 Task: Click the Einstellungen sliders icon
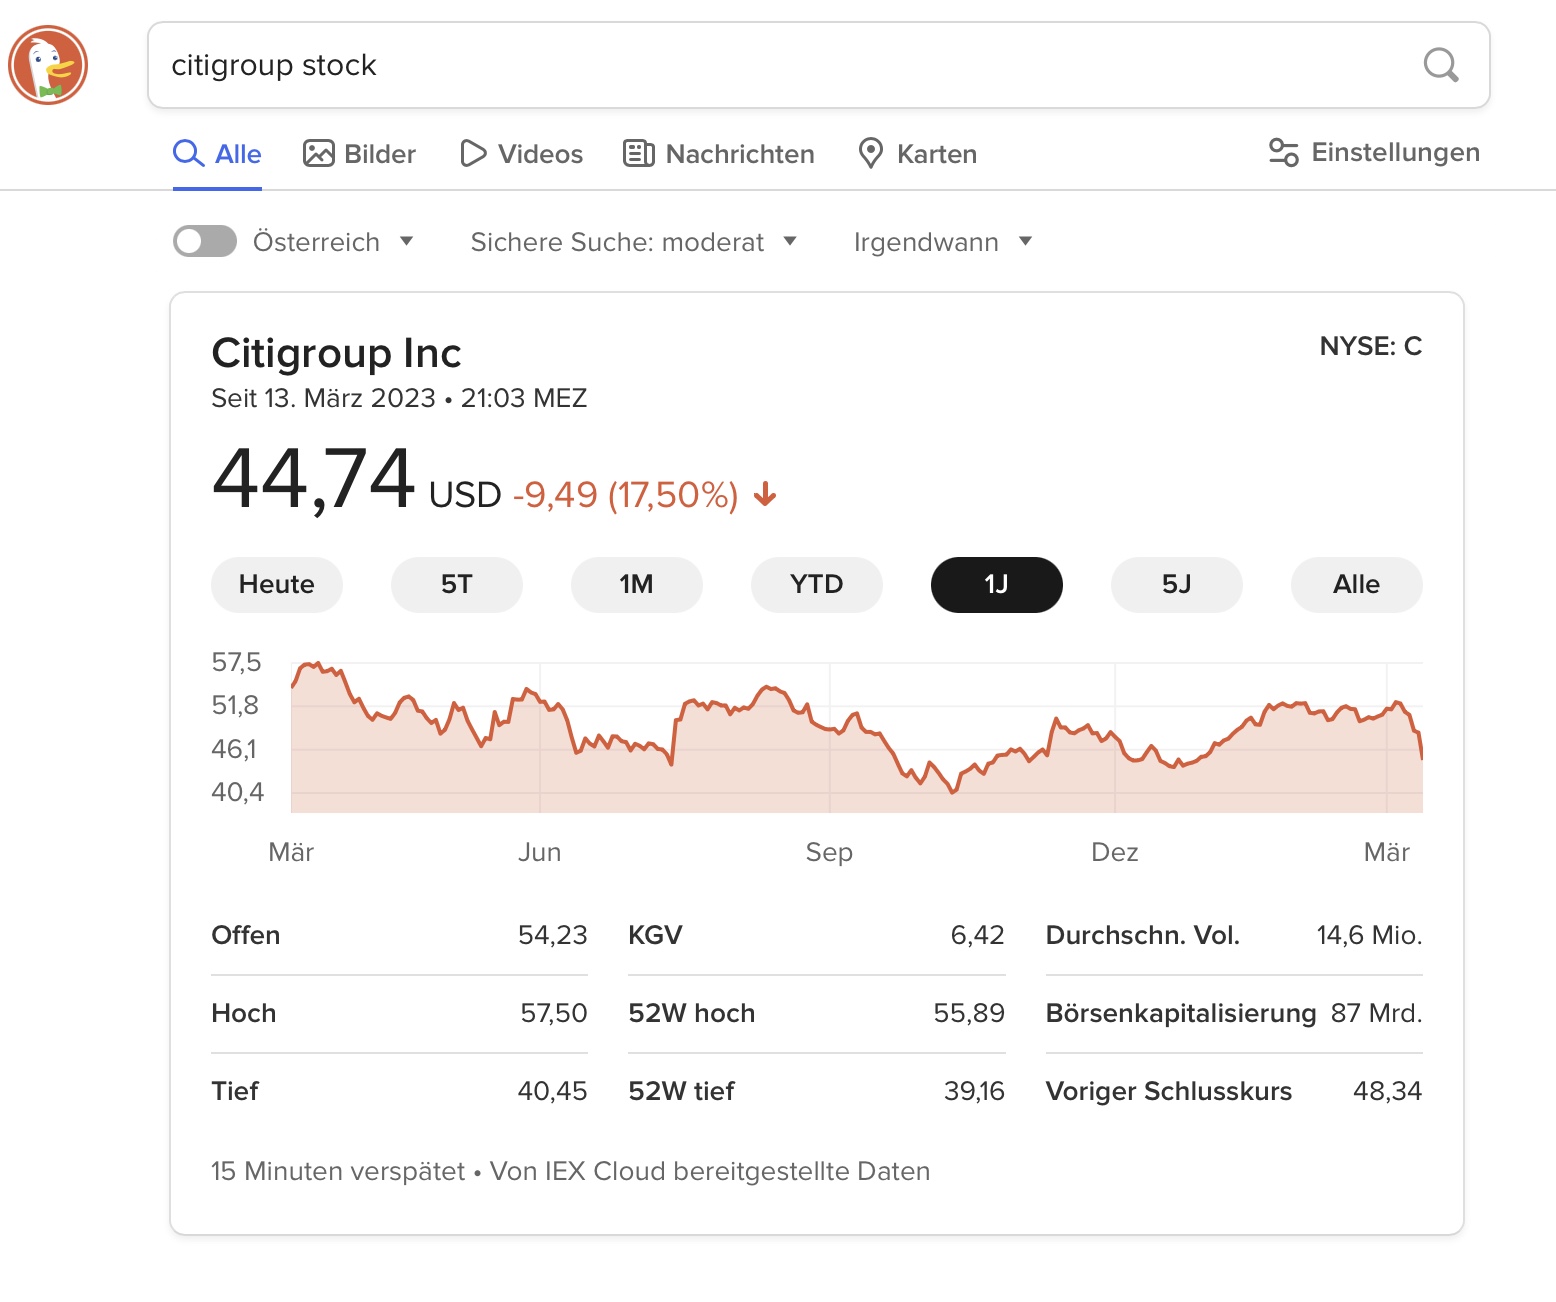(1284, 152)
